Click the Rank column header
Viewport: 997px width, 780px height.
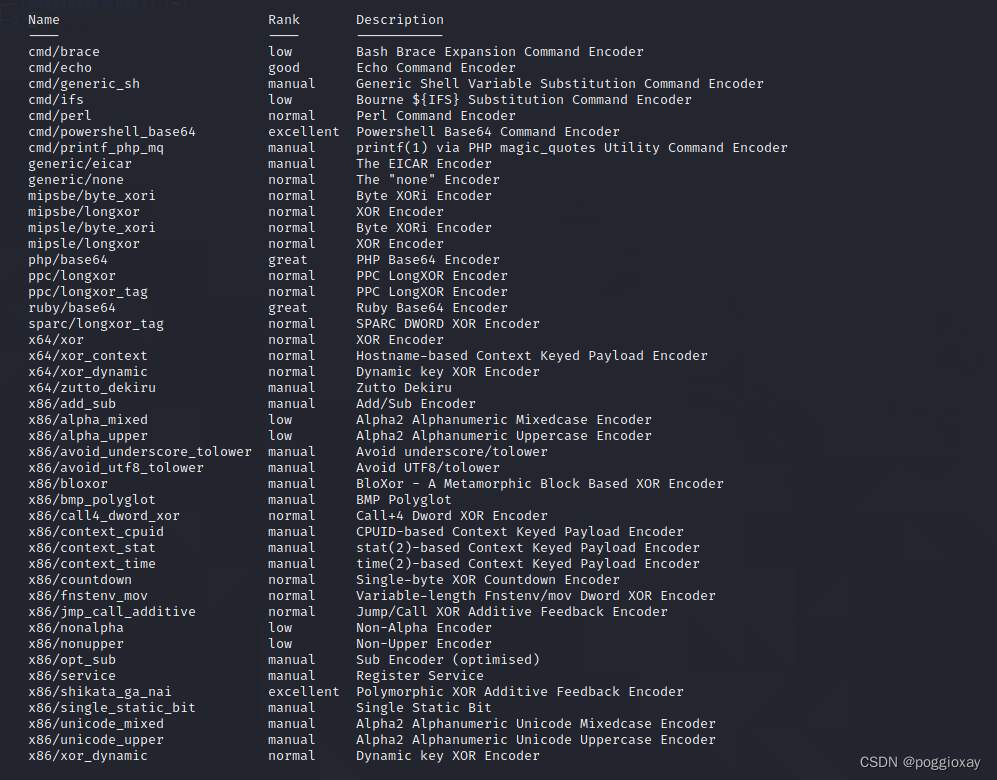point(284,20)
